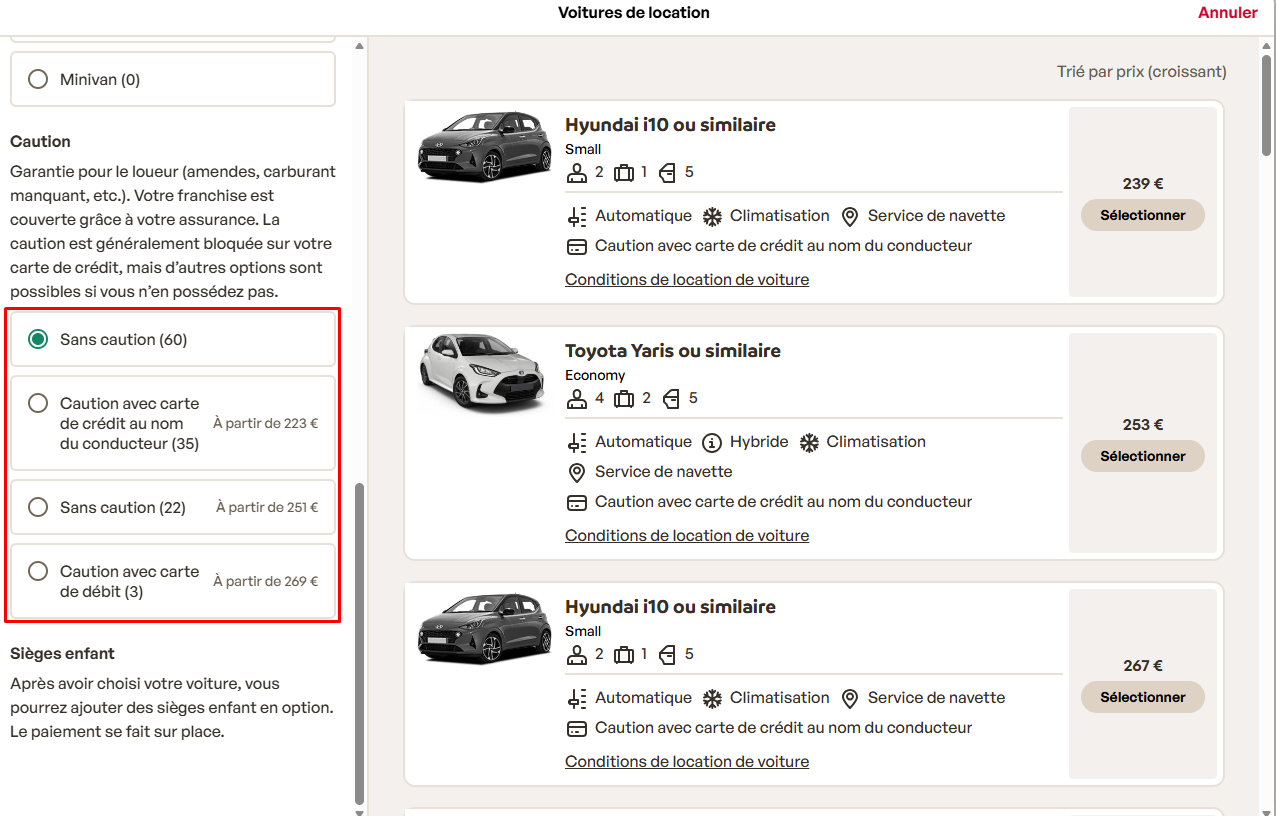Open rental conditions for 267 € Hyundai
The height and width of the screenshot is (816, 1276).
pos(687,762)
